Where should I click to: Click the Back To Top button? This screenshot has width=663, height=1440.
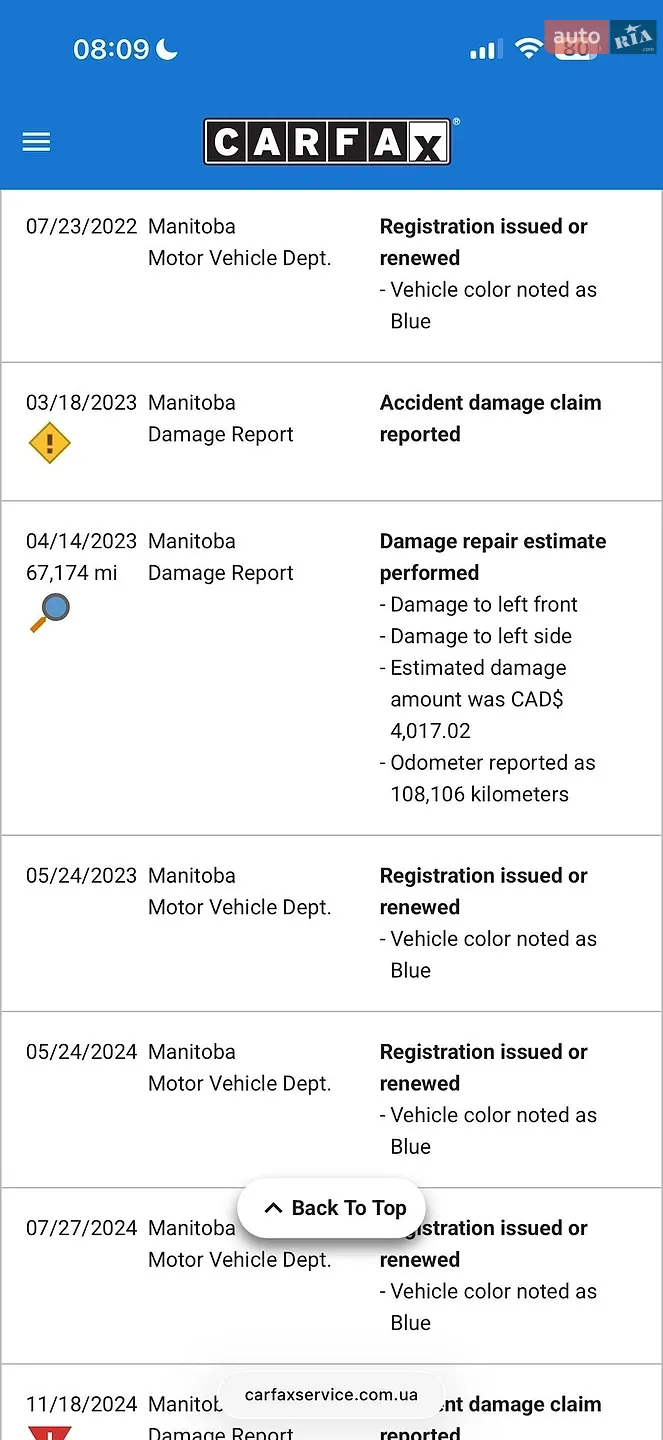click(331, 1208)
